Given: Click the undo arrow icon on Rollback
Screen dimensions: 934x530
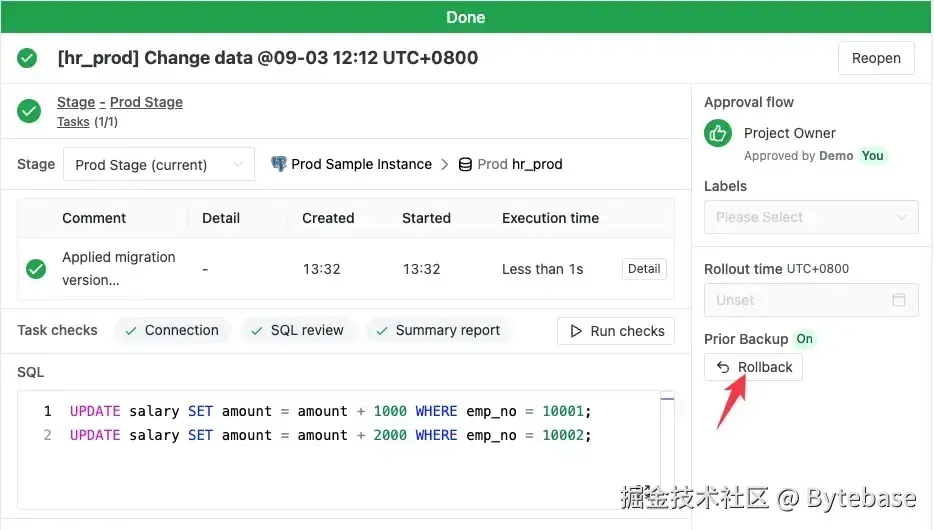Looking at the screenshot, I should pos(723,367).
